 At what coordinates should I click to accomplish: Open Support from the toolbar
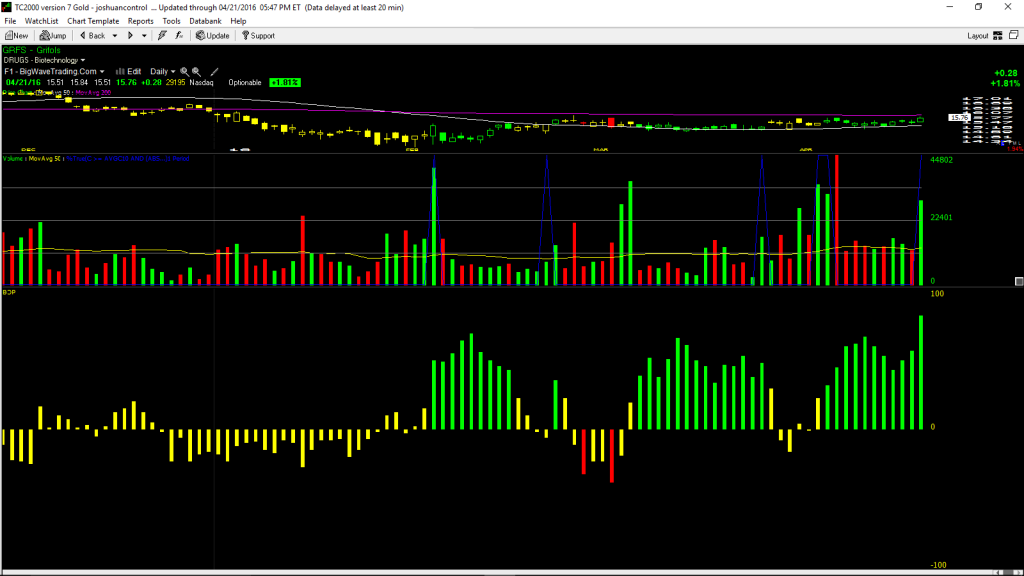258,36
